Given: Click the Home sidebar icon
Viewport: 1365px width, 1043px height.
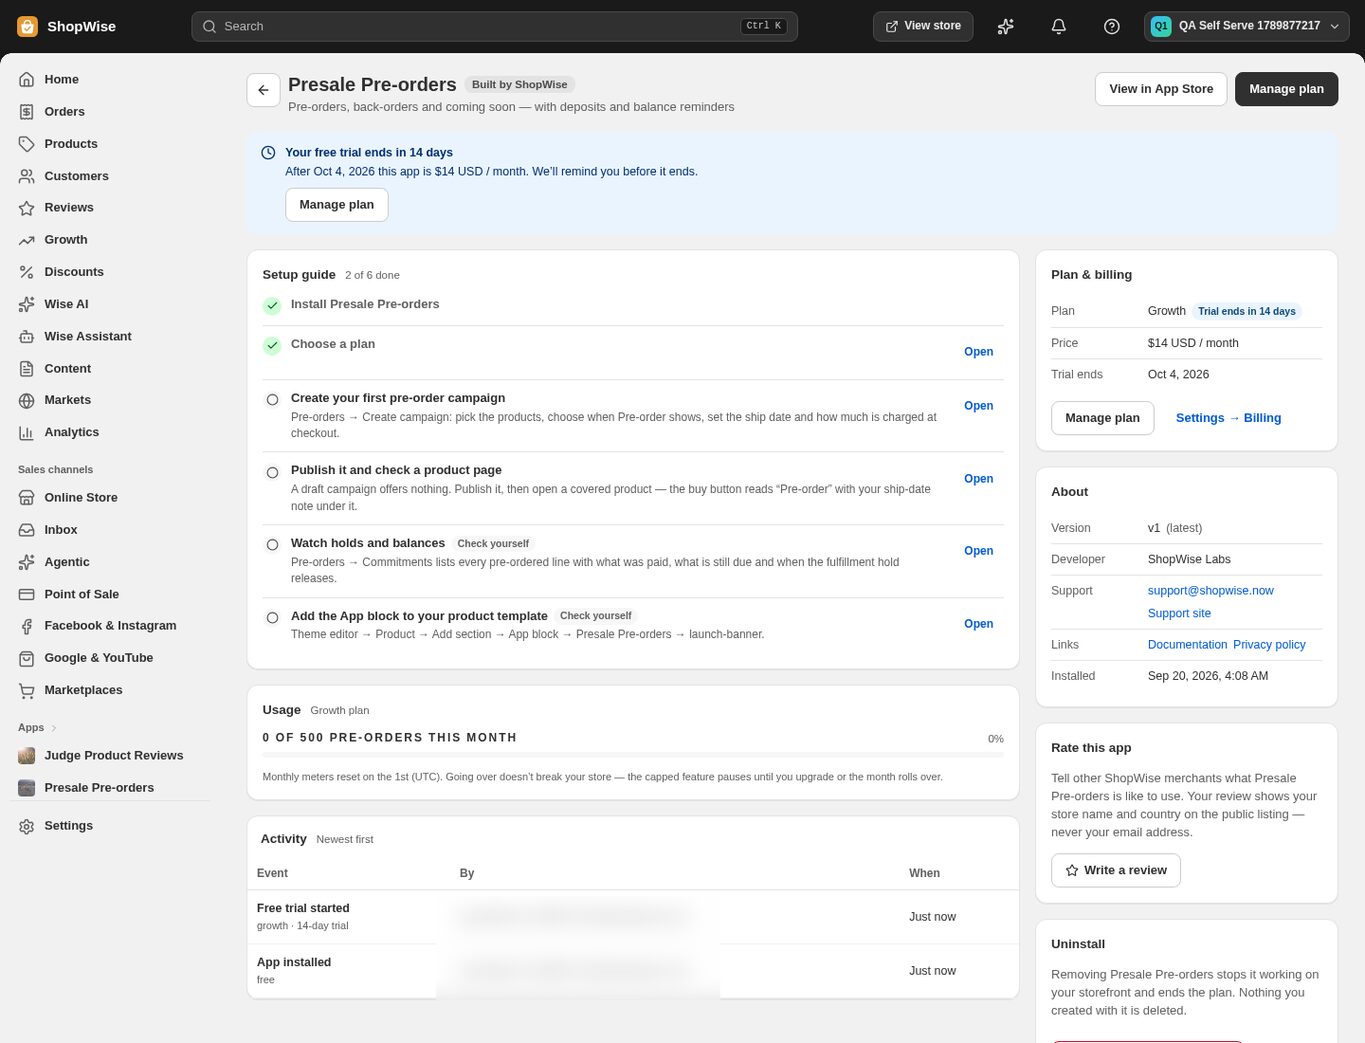Looking at the screenshot, I should 27,79.
